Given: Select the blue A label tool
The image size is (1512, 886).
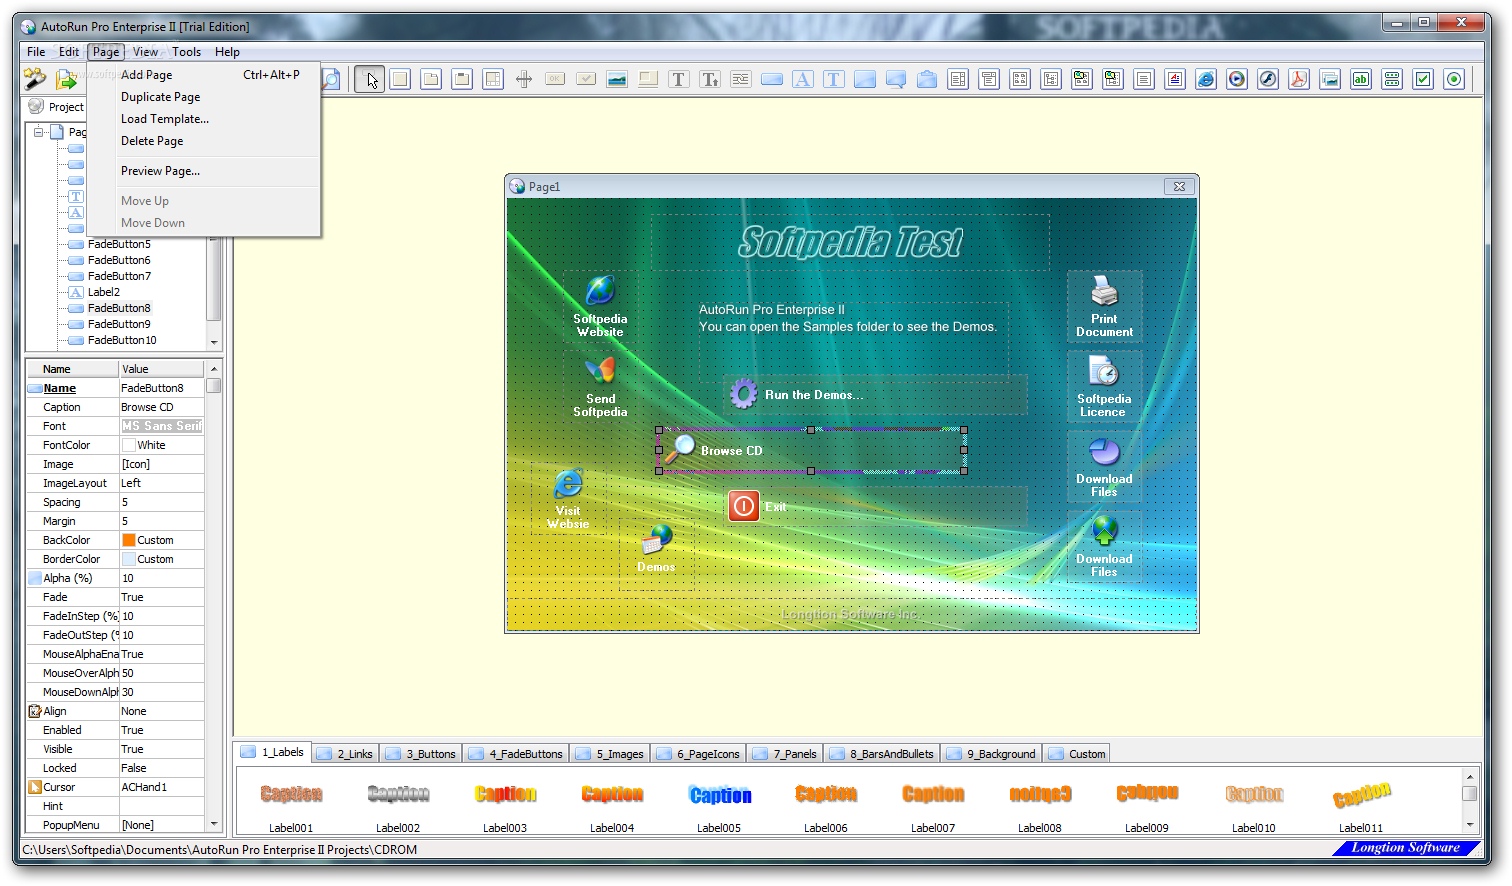Looking at the screenshot, I should pos(803,79).
